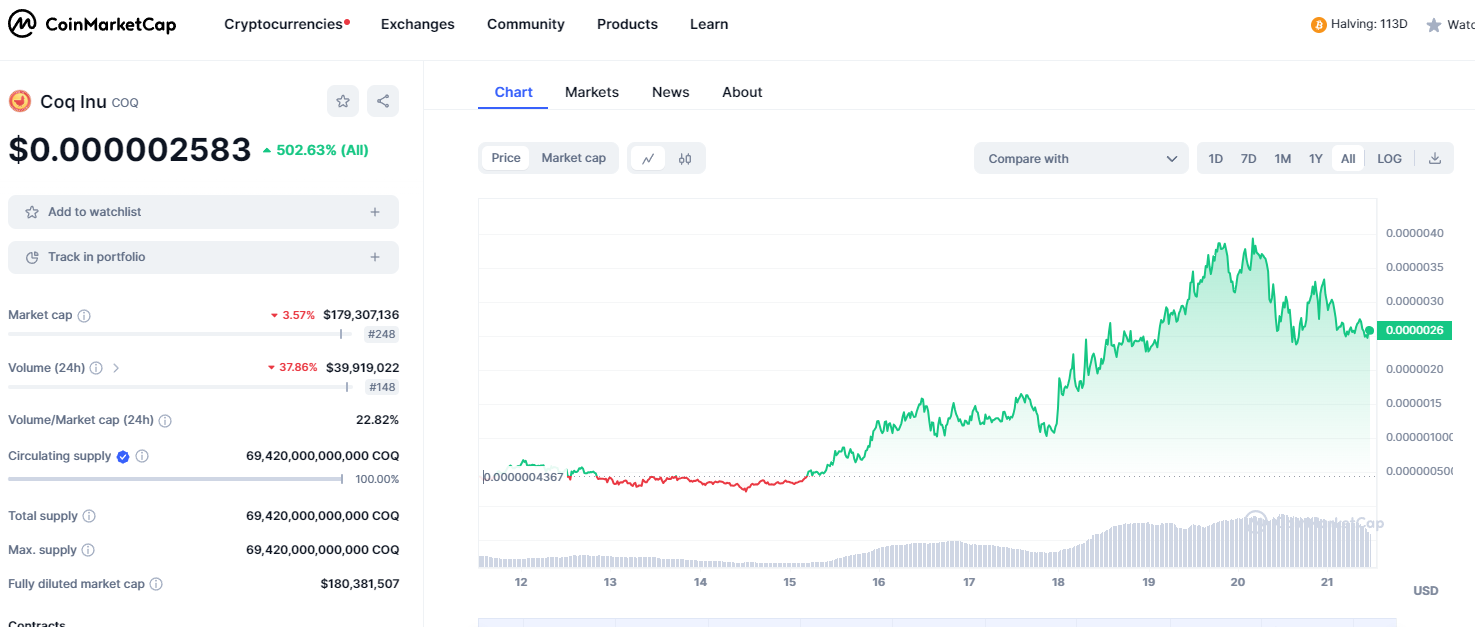Open Community menu
1475x627 pixels.
[x=526, y=24]
